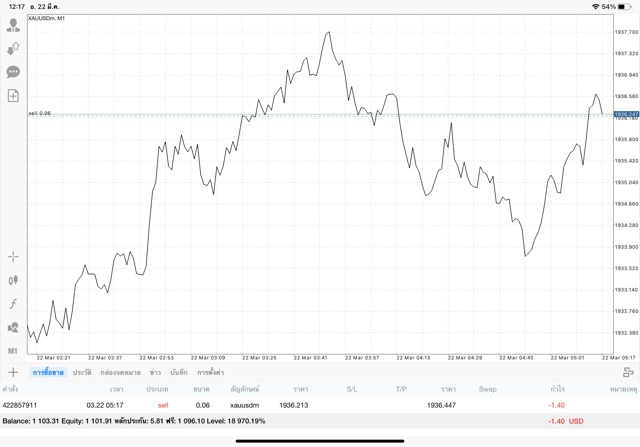This screenshot has width=640, height=447.
Task: Sort positions by กำไร profit column
Action: [x=557, y=388]
